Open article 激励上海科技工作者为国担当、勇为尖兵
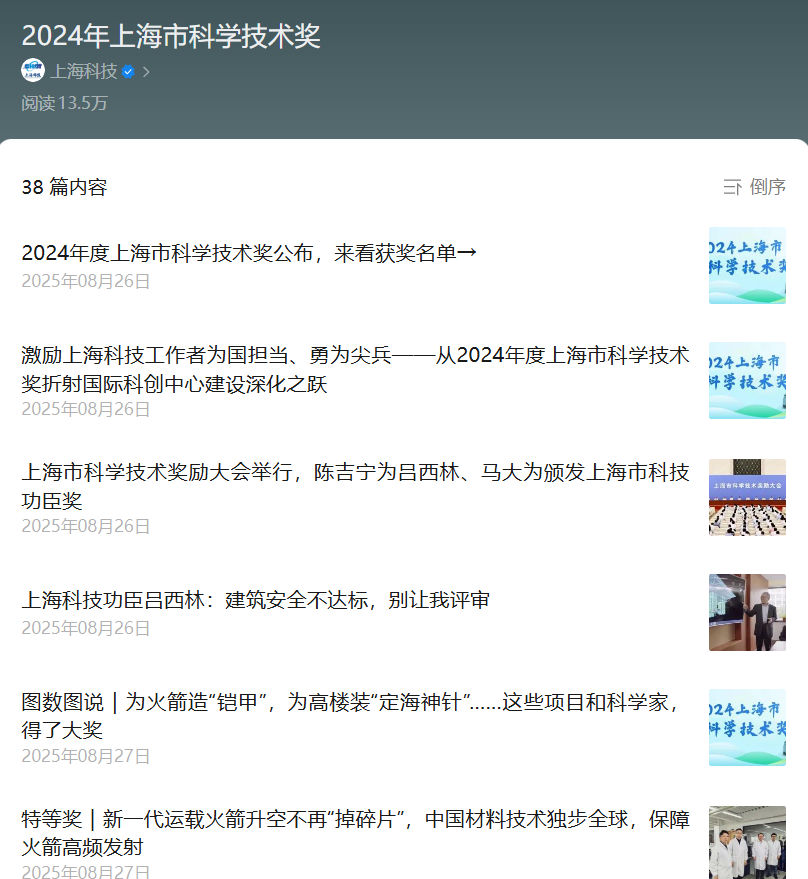 (x=355, y=369)
